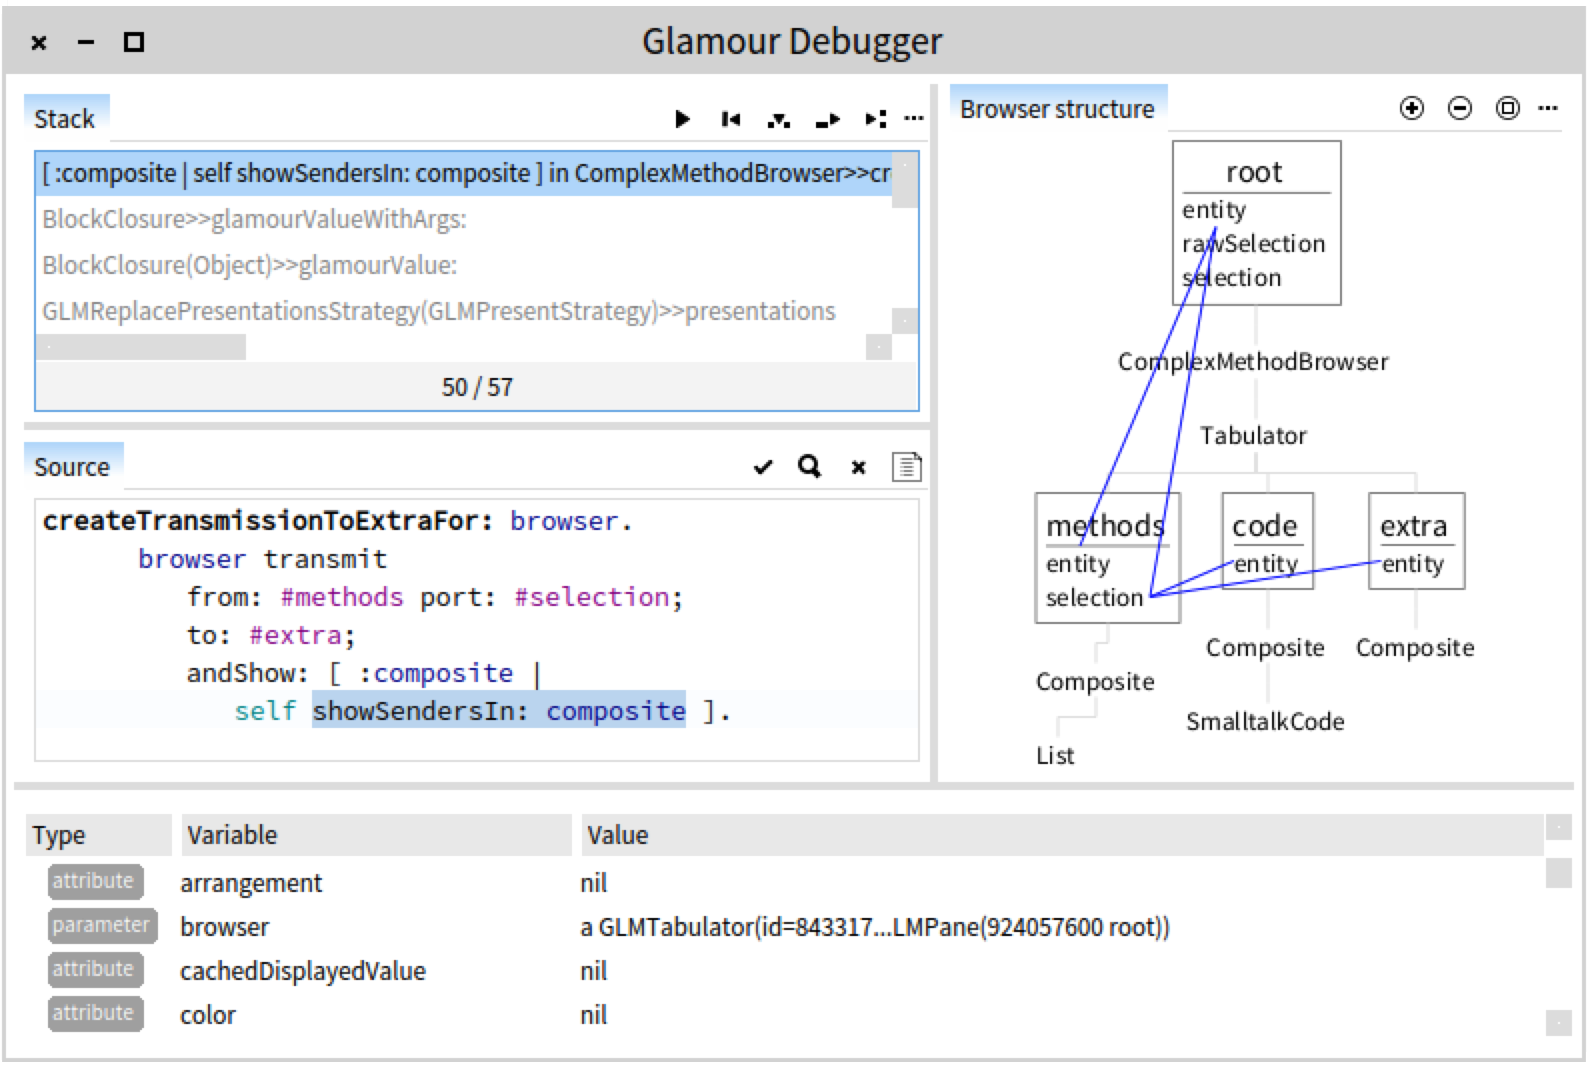Select the Source tab
The width and height of the screenshot is (1590, 1066).
pyautogui.click(x=72, y=467)
